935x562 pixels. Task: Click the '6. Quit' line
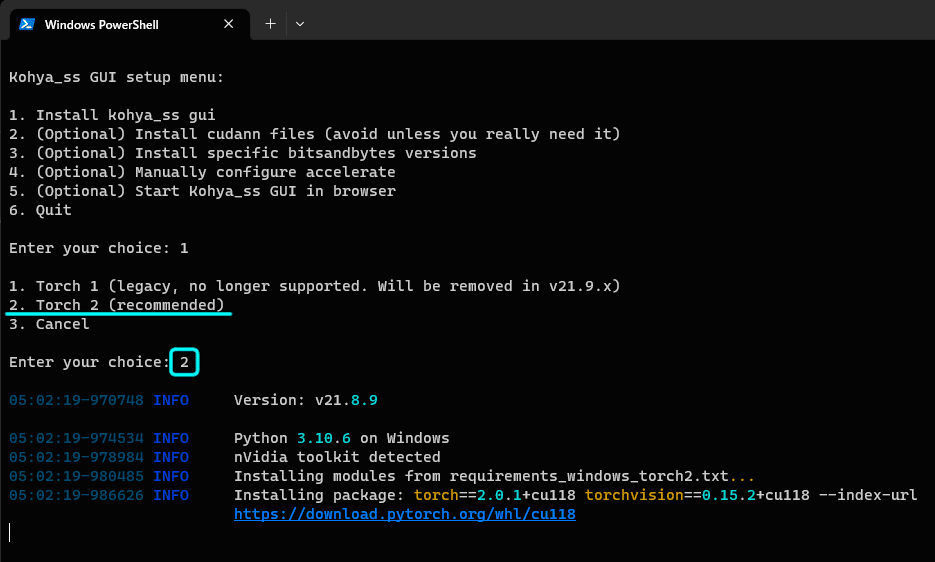tap(40, 210)
